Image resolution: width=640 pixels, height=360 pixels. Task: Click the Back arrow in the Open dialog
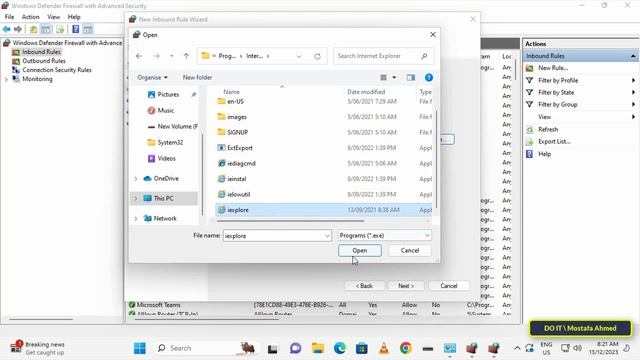(x=139, y=56)
